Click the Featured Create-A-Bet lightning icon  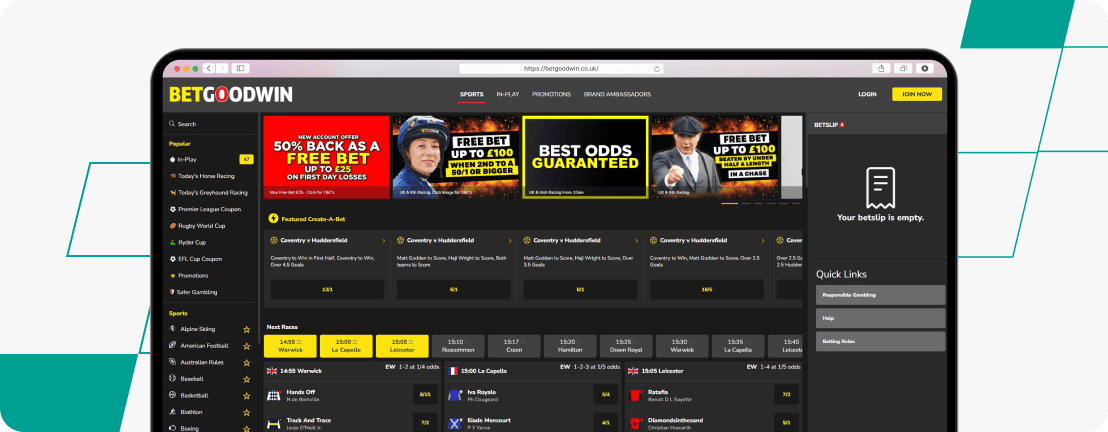(x=273, y=219)
